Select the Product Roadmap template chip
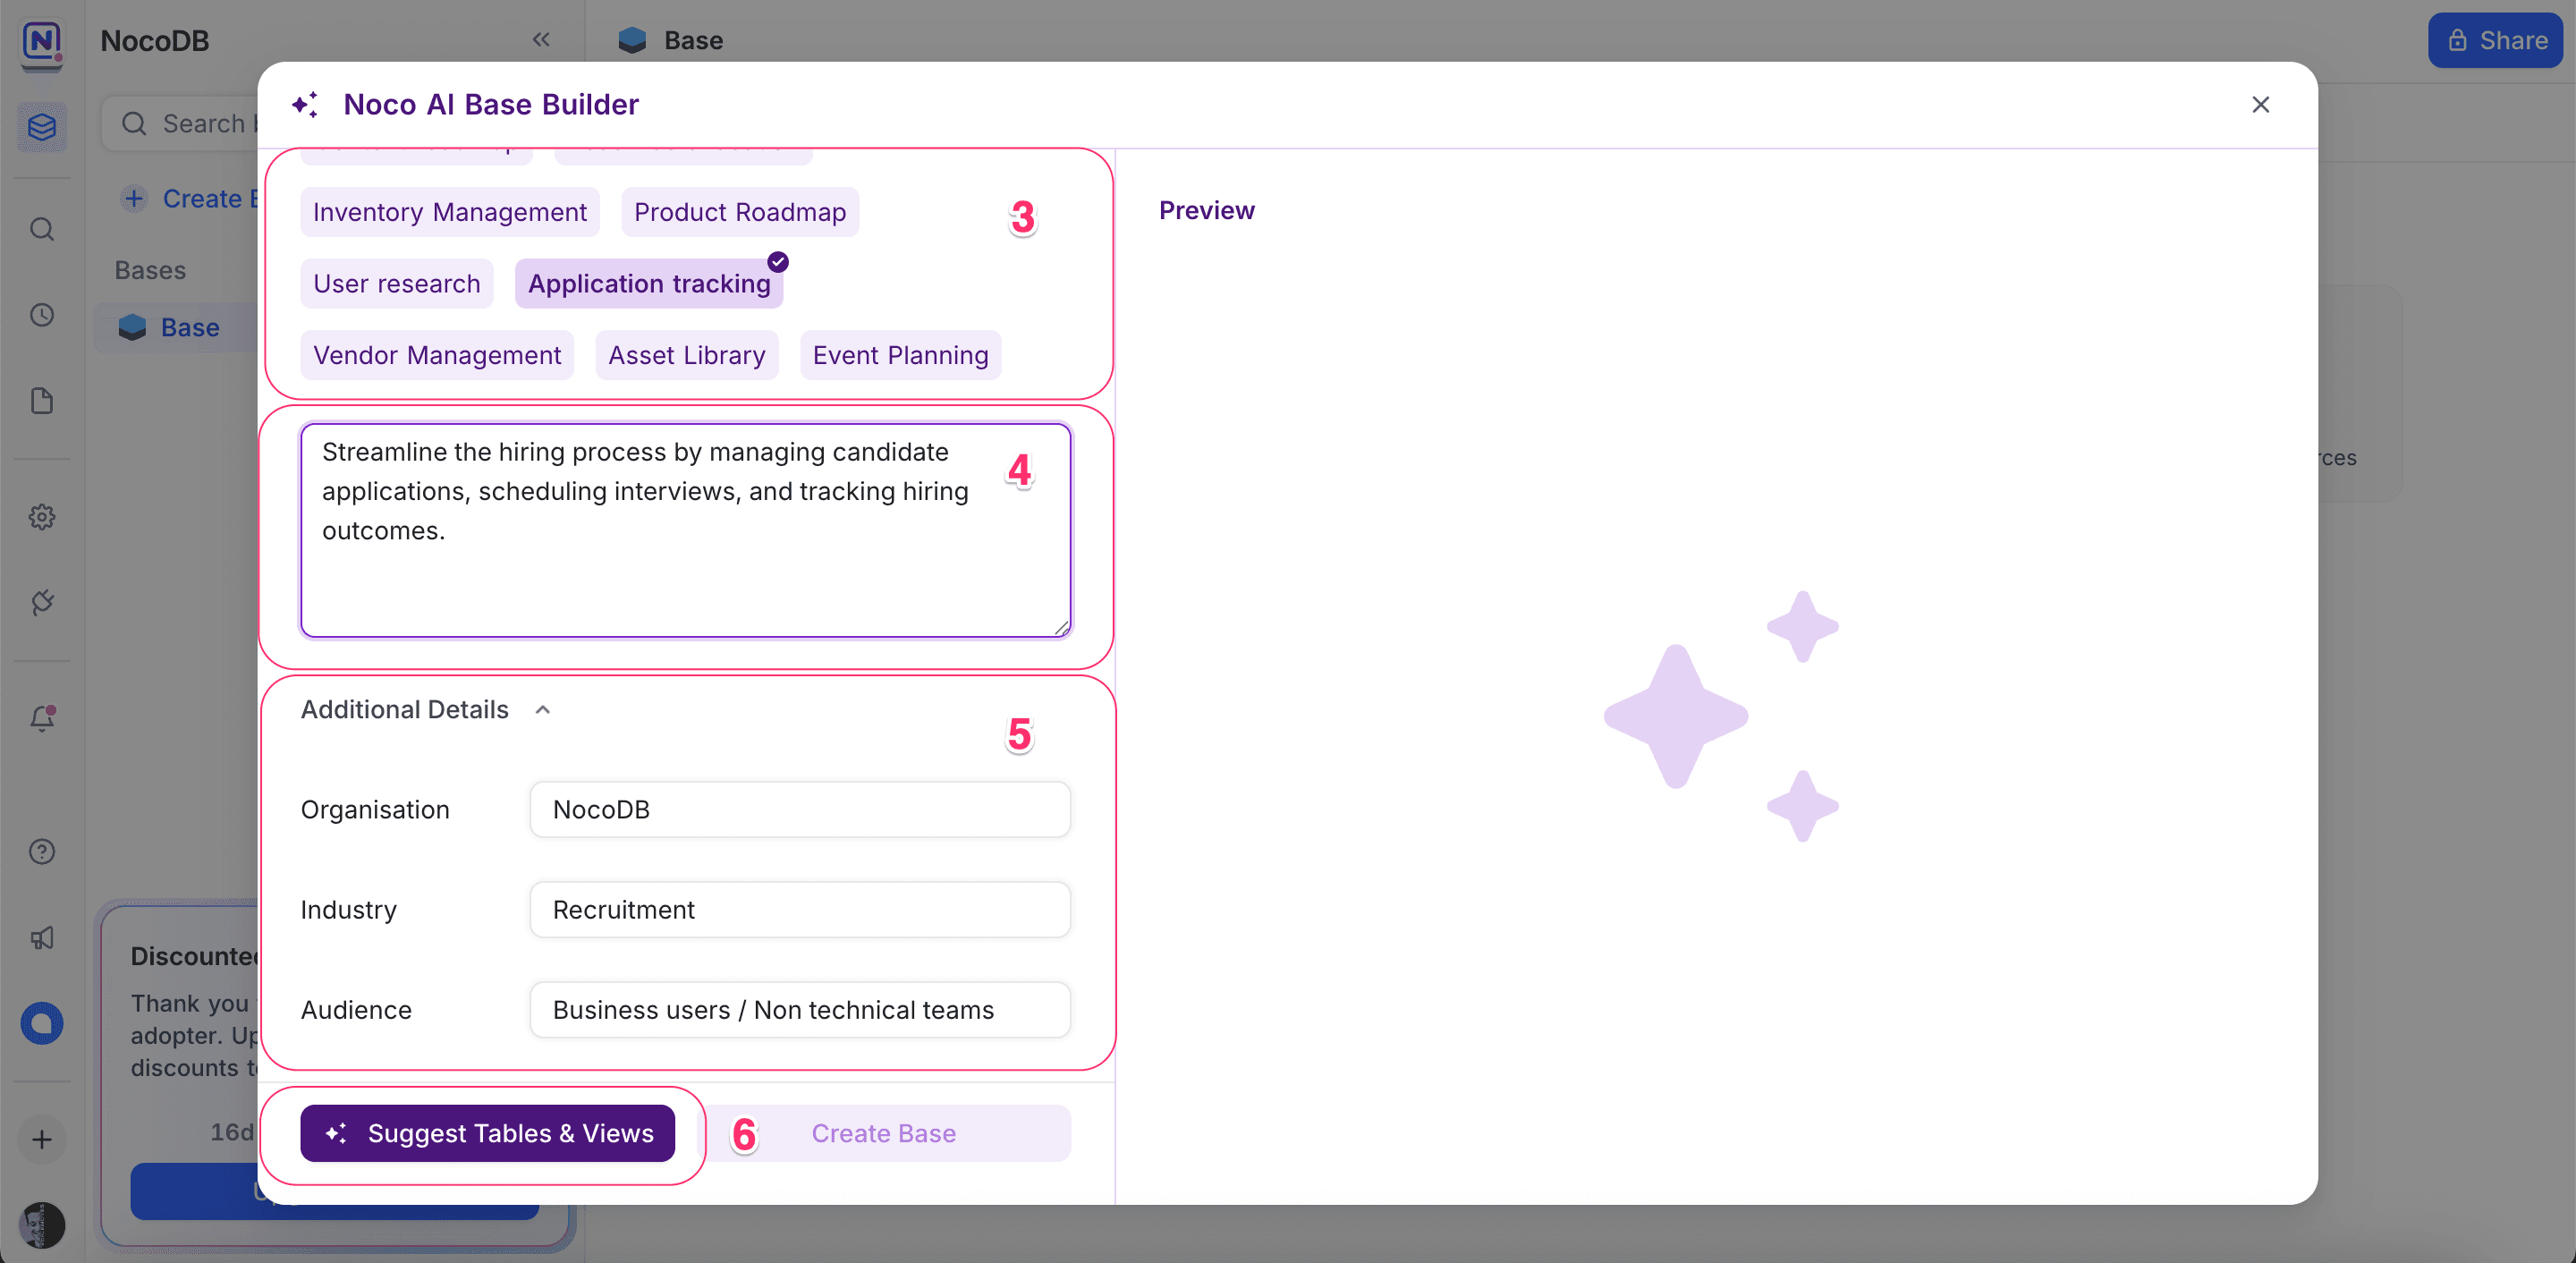Viewport: 2576px width, 1263px height. [739, 212]
